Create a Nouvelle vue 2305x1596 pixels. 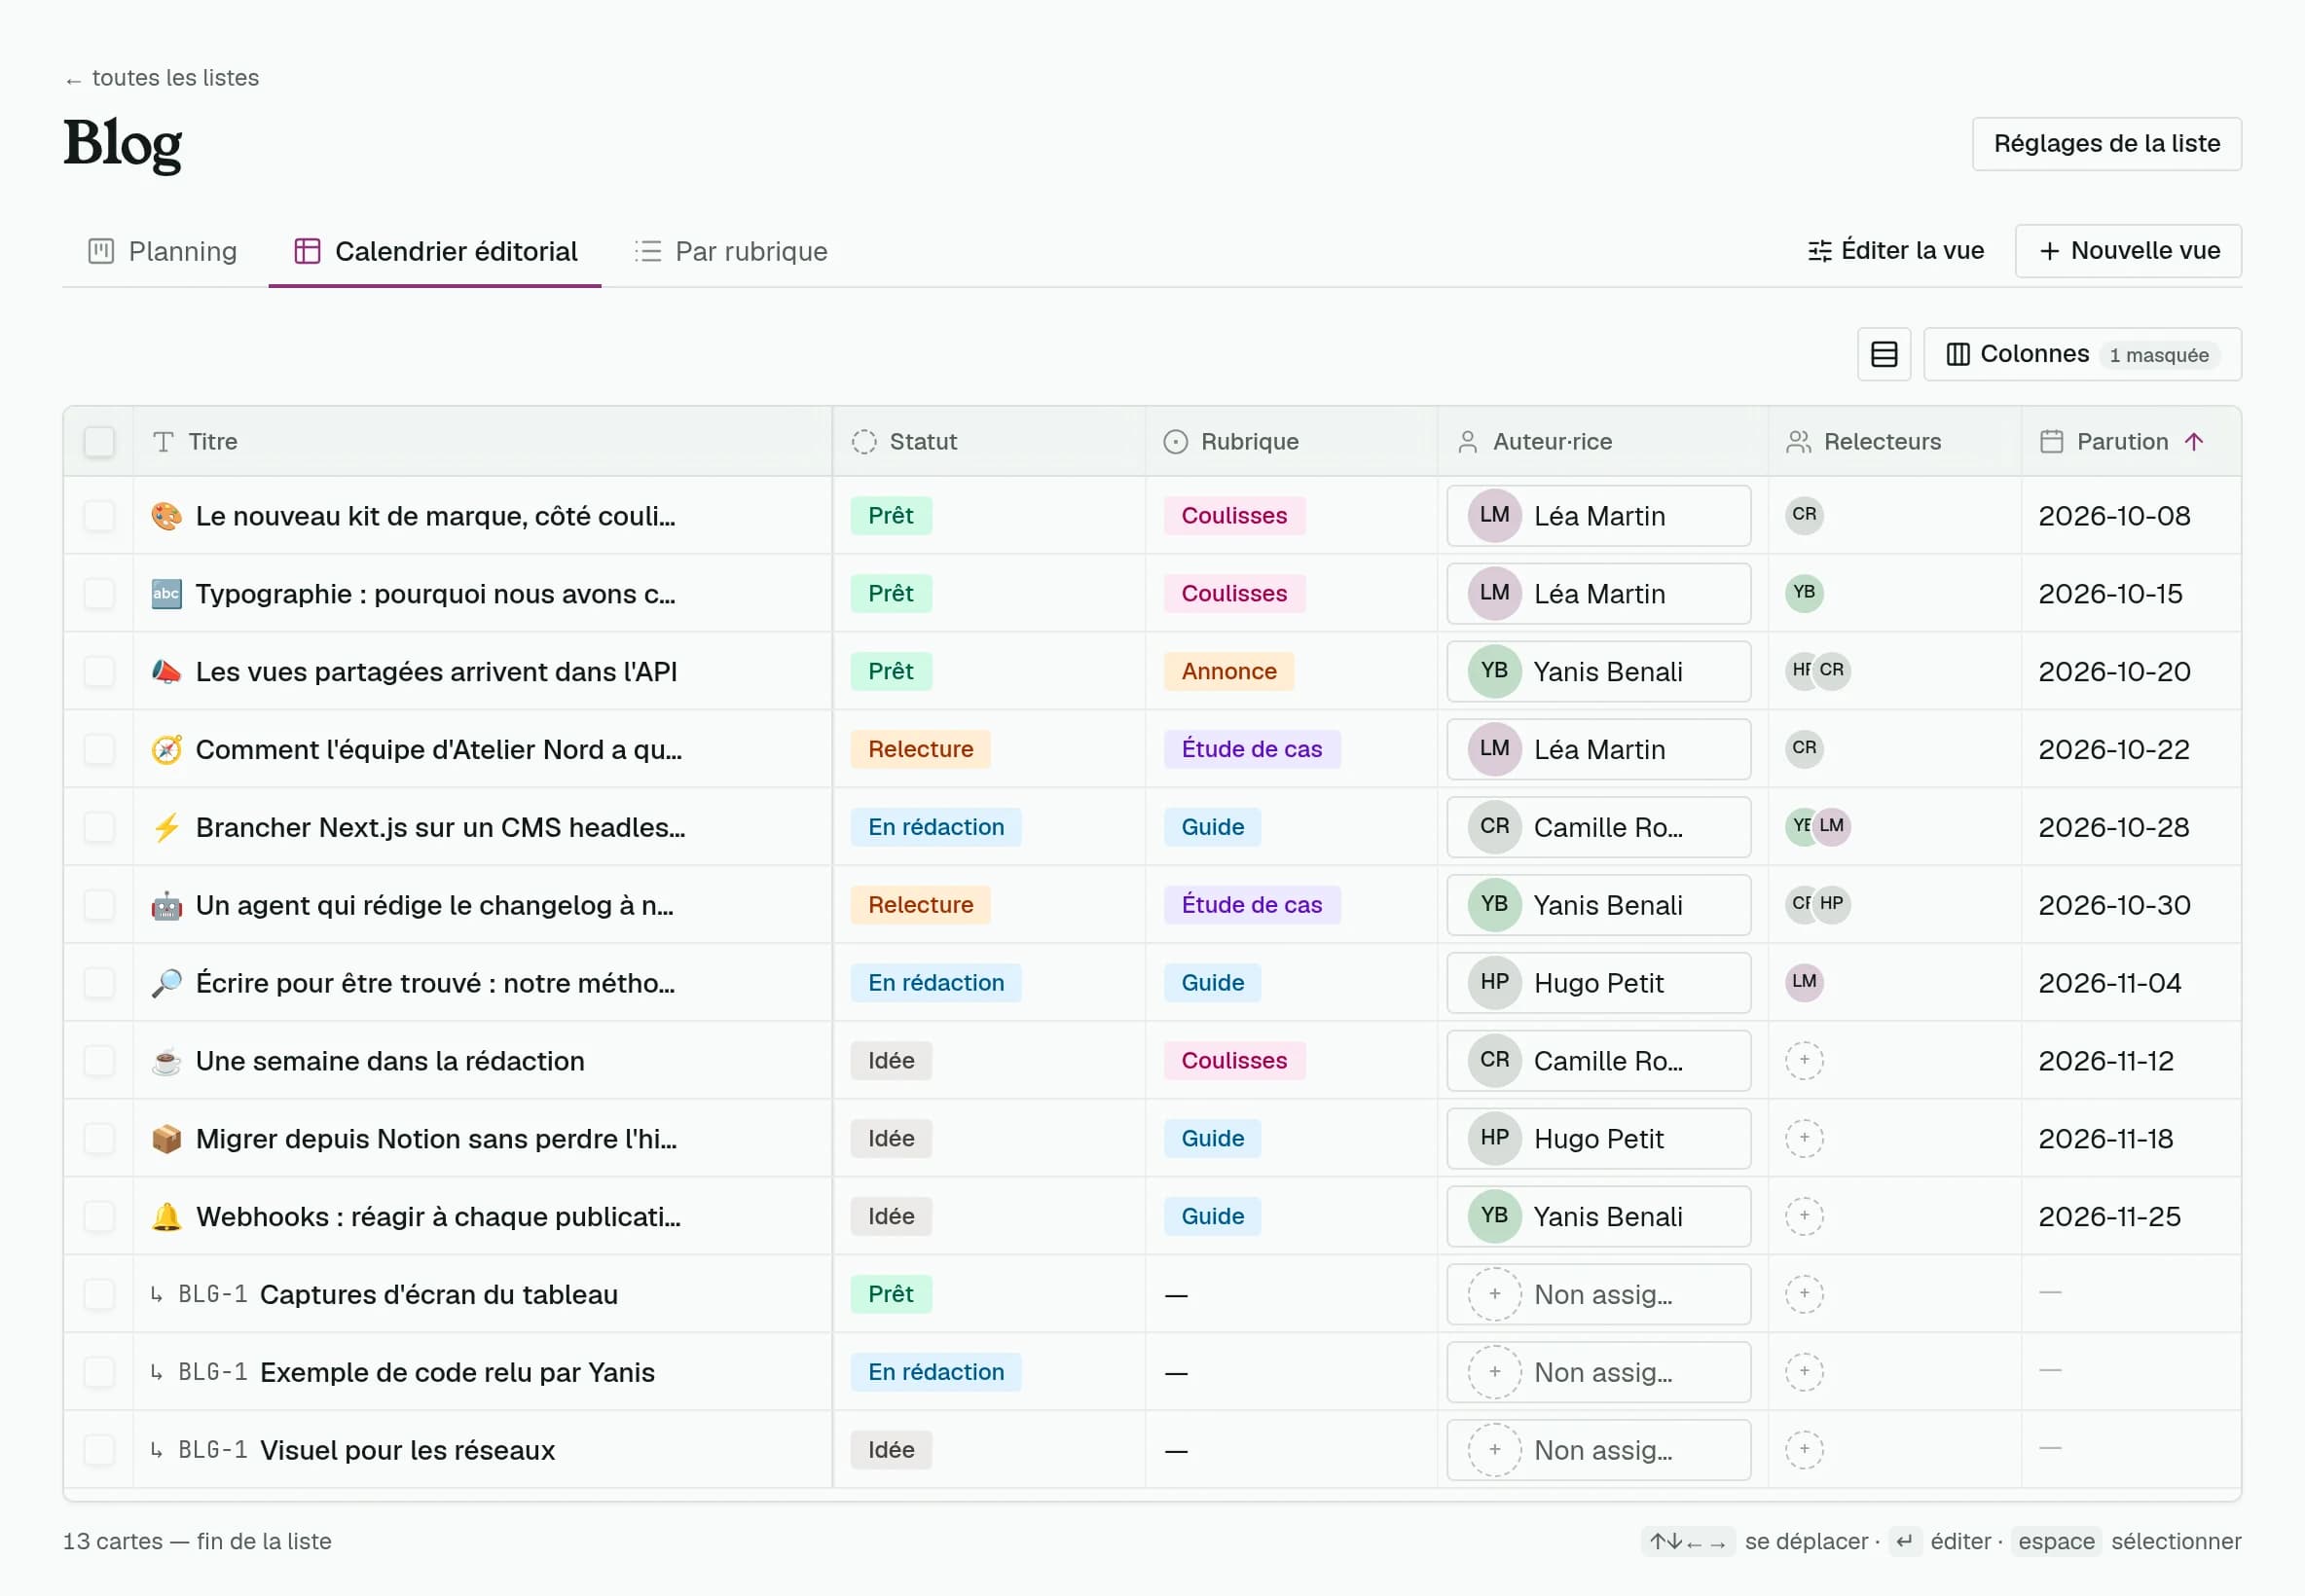coord(2128,251)
